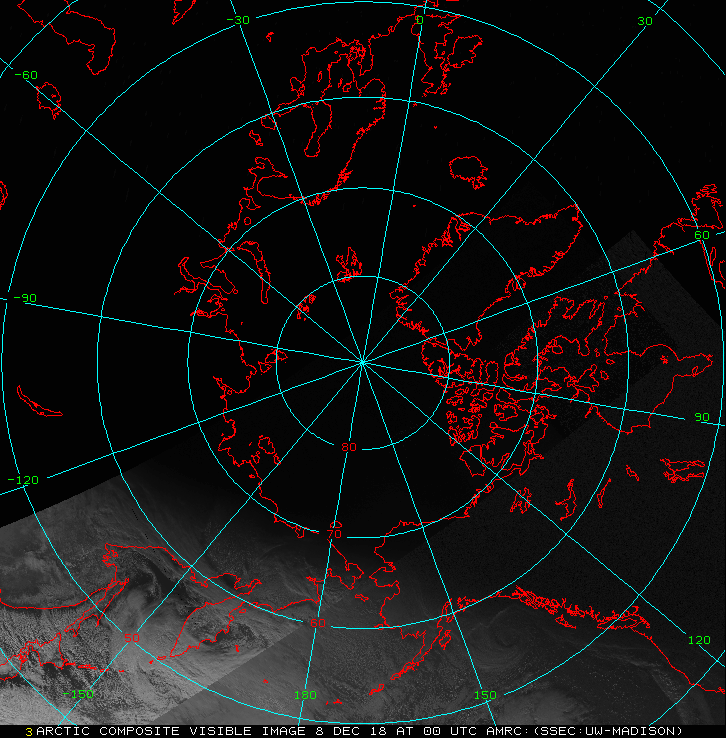Click the 'AMRC:(SSEC:UW-MADISON)' credit text
This screenshot has width=726, height=738.
583,731
